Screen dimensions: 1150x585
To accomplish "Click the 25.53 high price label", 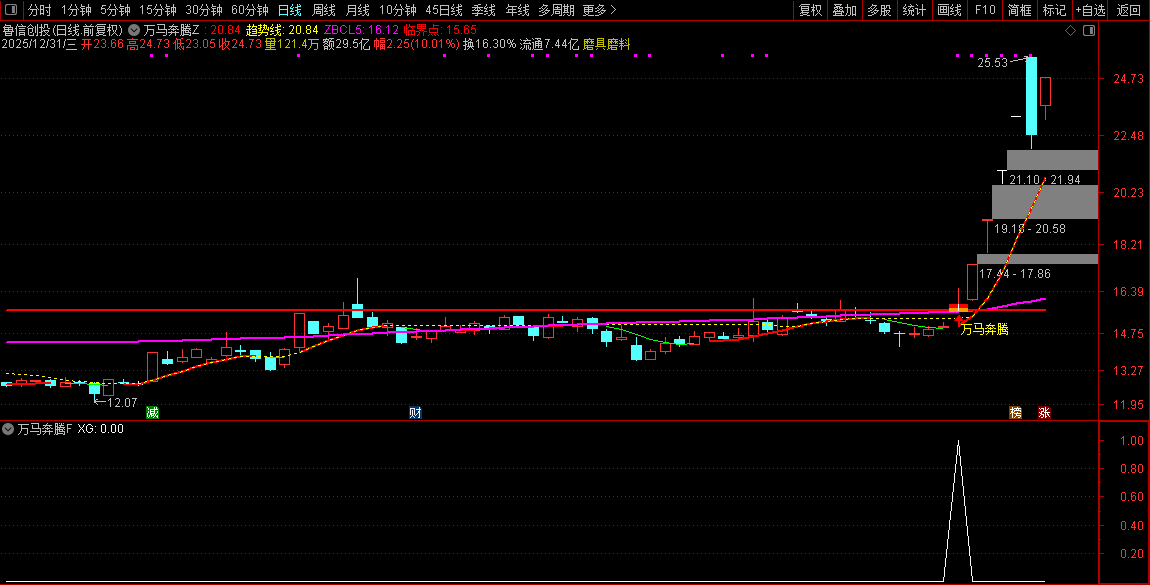I will tap(992, 63).
